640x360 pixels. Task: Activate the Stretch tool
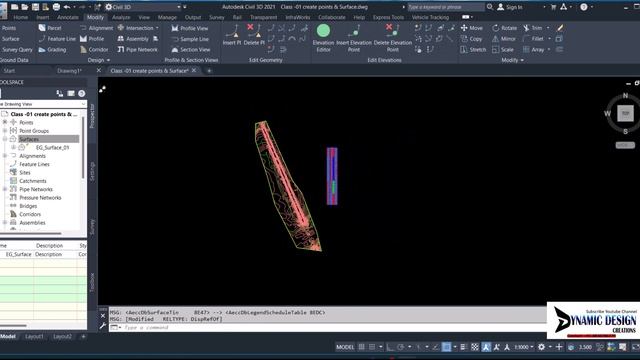[473, 49]
